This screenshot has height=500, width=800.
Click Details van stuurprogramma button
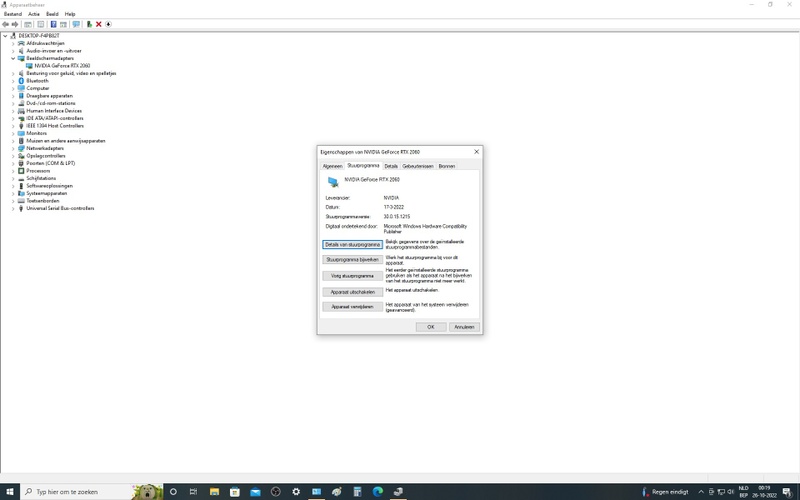click(x=353, y=245)
